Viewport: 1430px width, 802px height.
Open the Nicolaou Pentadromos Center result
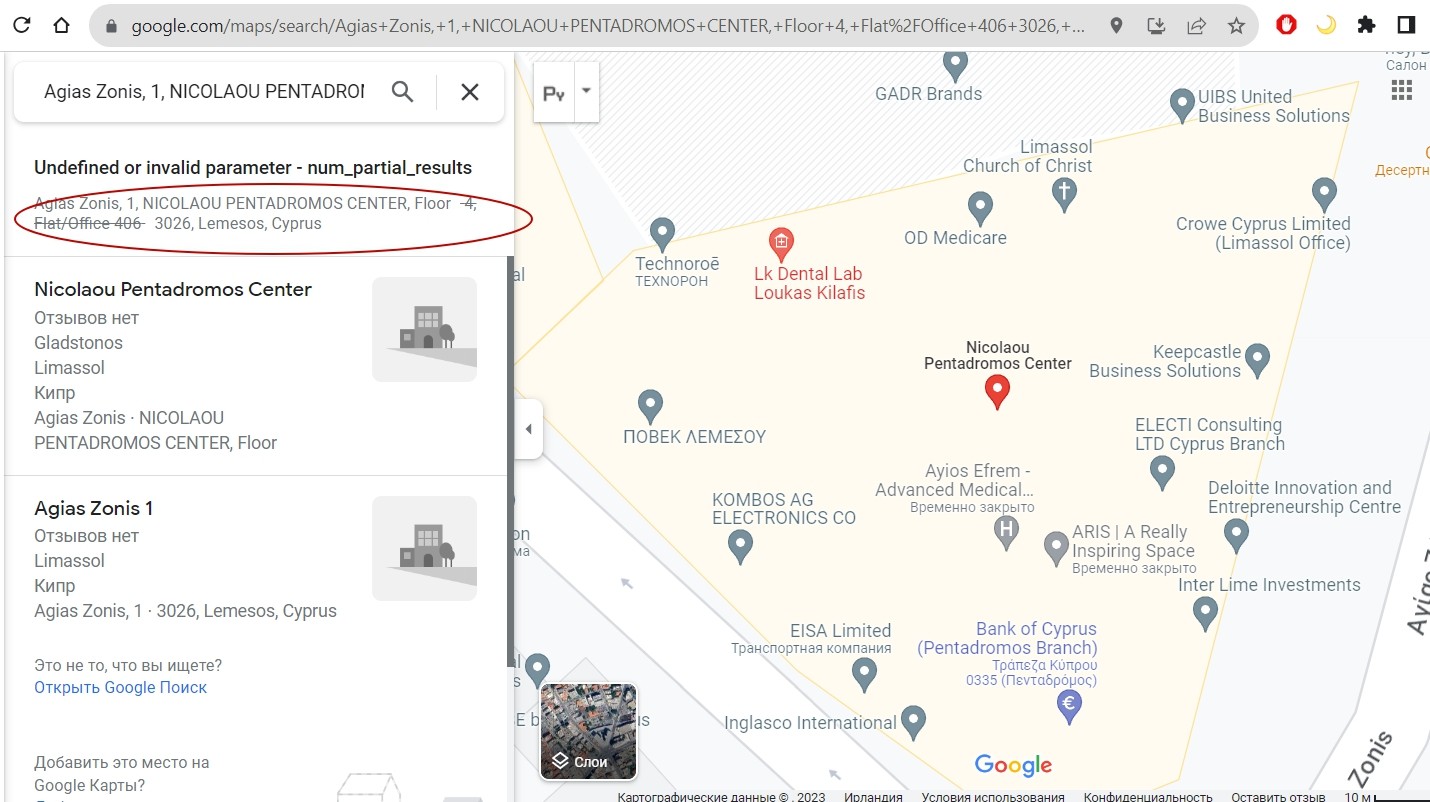point(256,366)
